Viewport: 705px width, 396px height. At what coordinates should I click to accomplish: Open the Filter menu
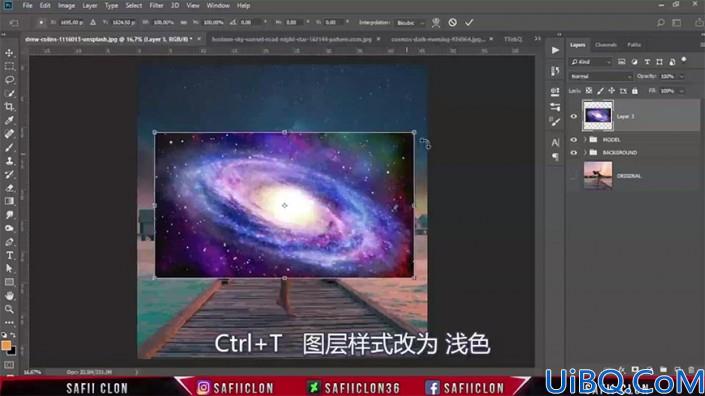pyautogui.click(x=156, y=5)
